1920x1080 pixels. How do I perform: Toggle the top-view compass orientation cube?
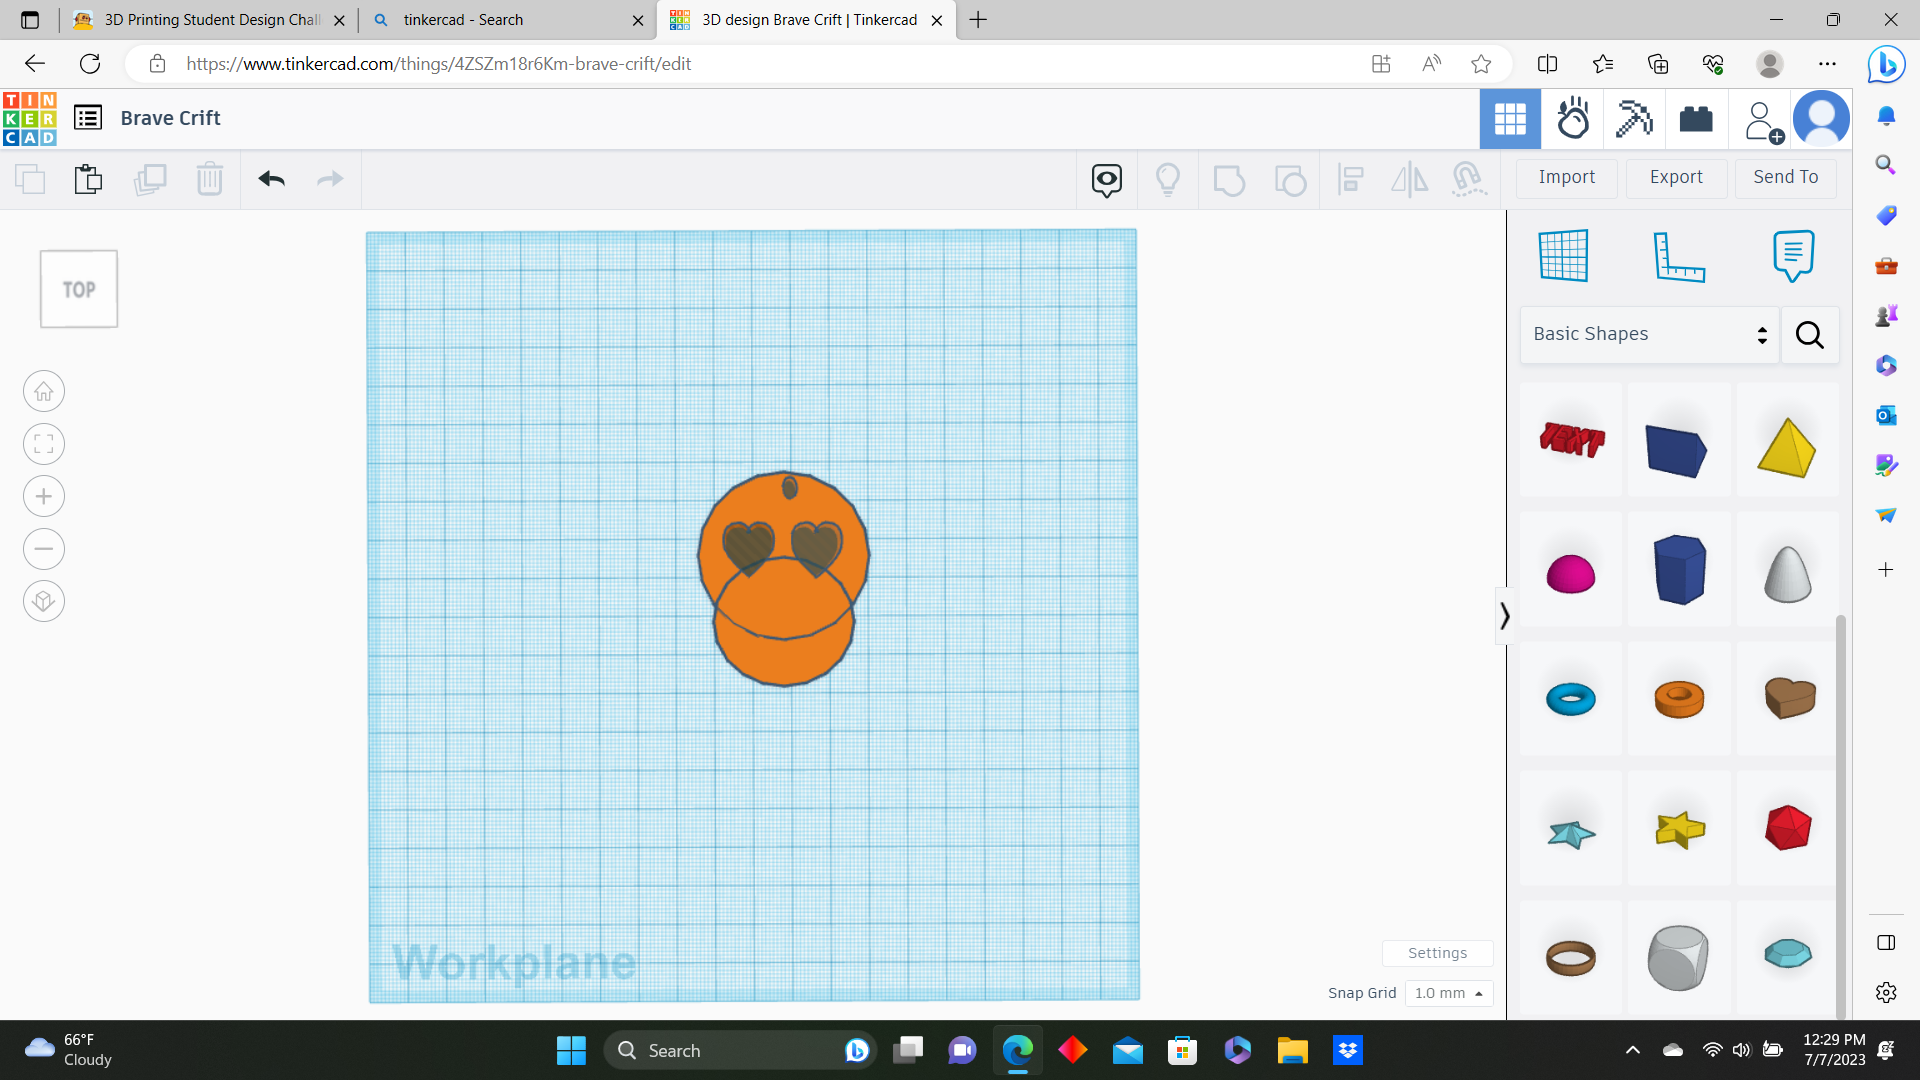pos(78,287)
